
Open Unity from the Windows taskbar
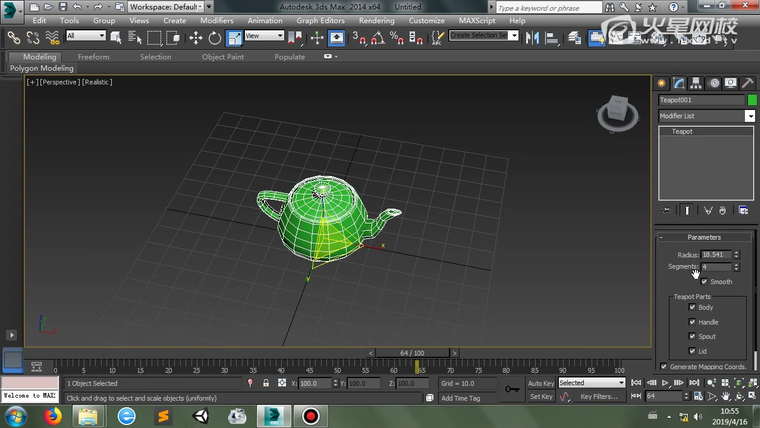(199, 415)
